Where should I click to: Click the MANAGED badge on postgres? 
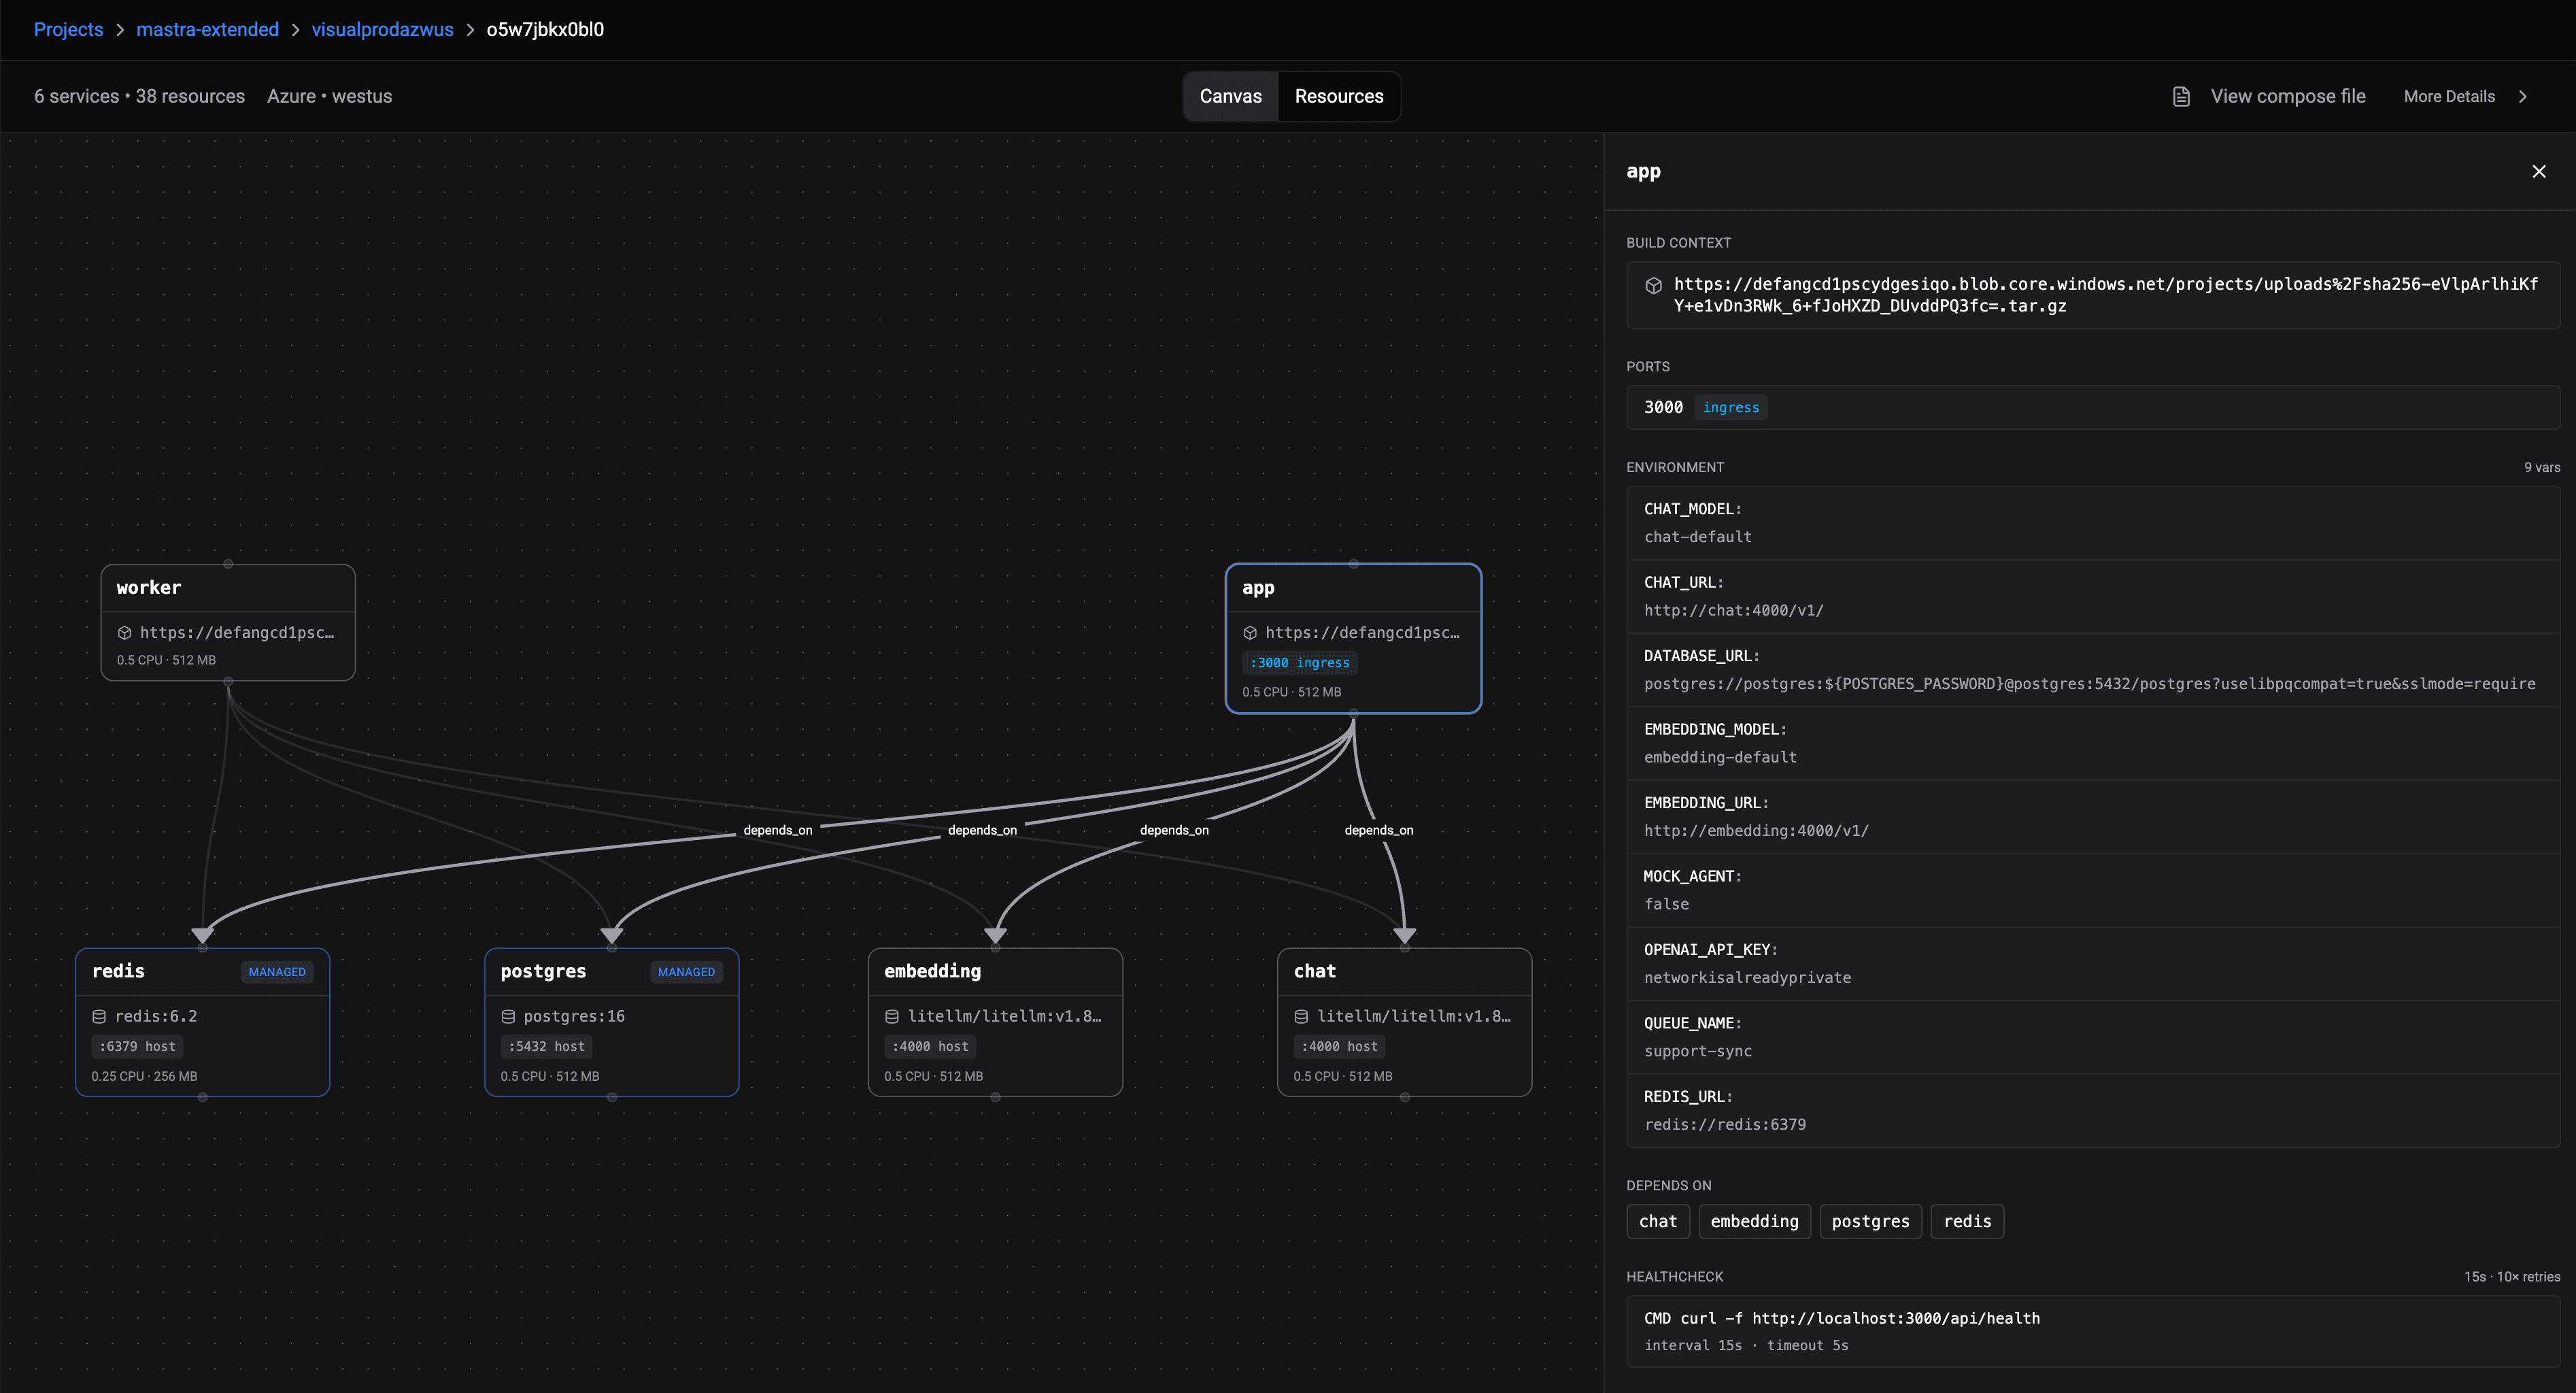pos(686,972)
